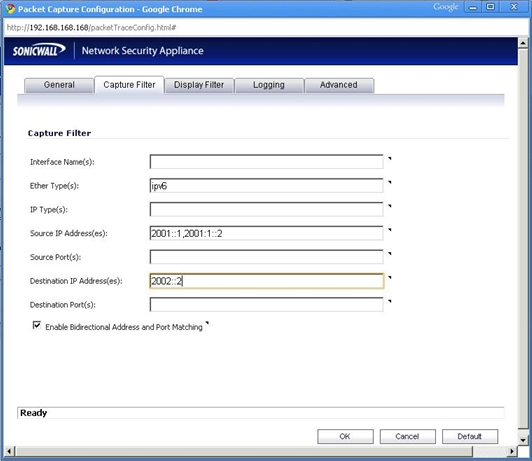532x461 pixels.
Task: Click the Cancel button
Action: pyautogui.click(x=407, y=436)
